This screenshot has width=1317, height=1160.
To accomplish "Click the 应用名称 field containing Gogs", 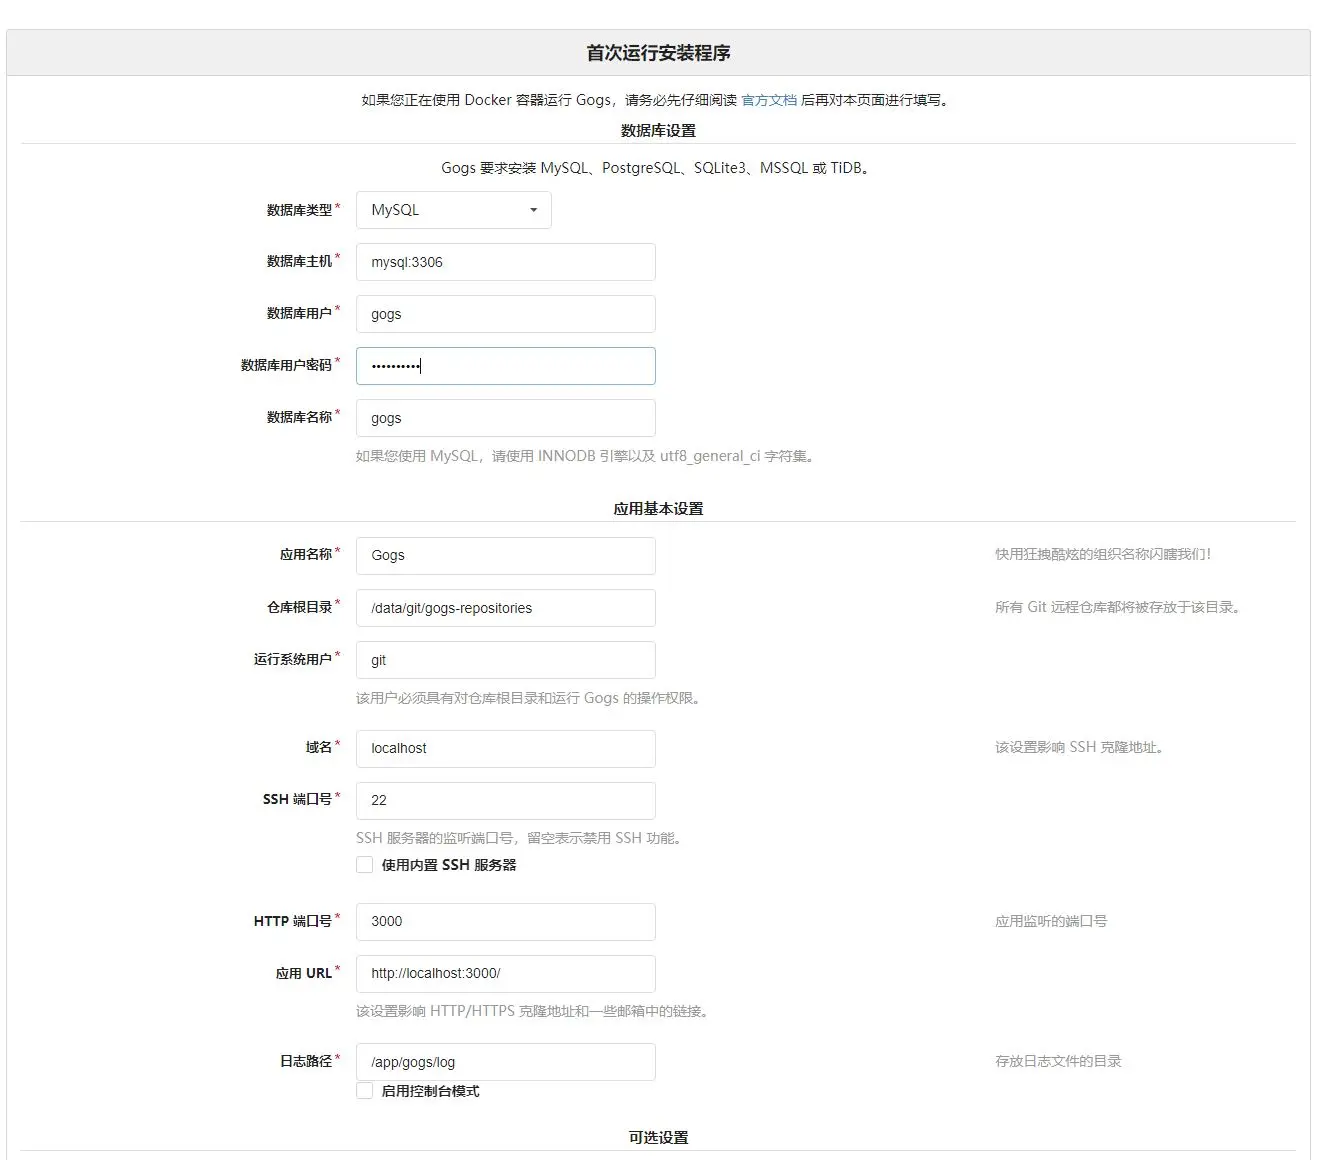I will (505, 556).
